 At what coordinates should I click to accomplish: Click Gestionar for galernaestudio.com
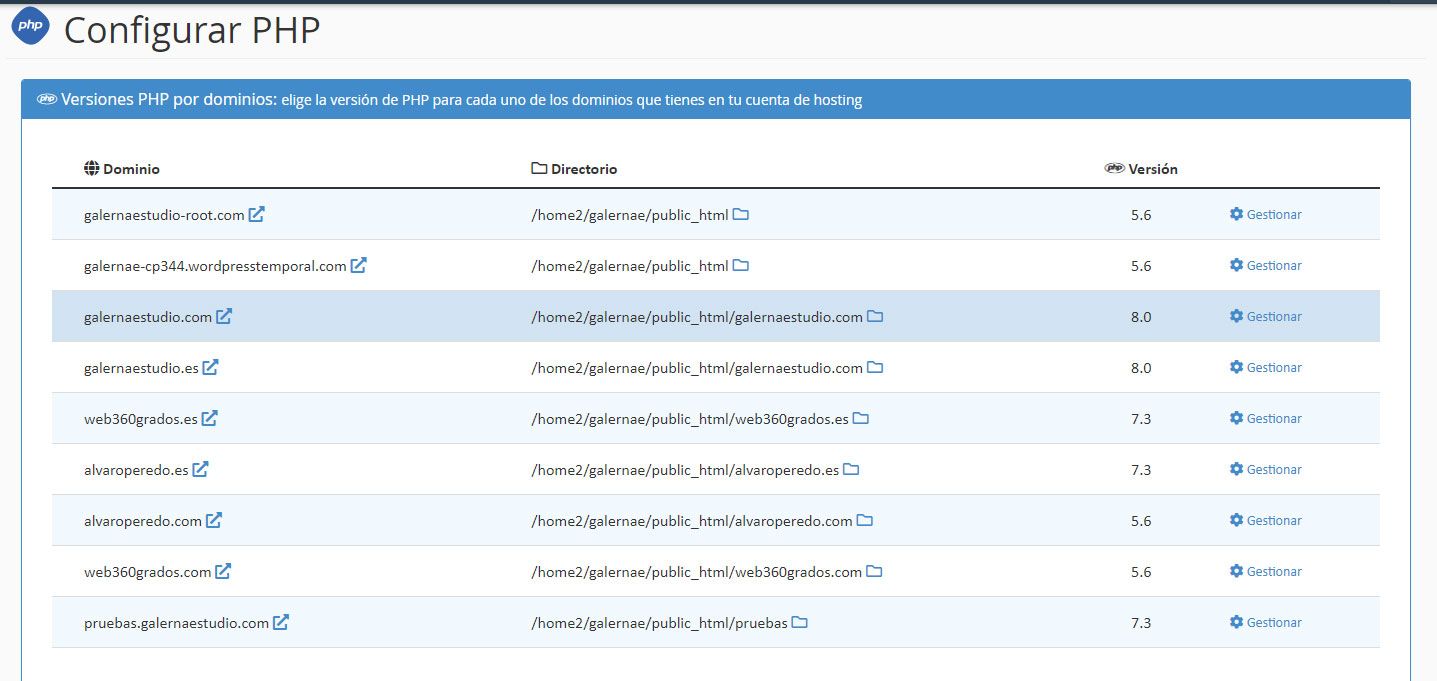[1266, 316]
